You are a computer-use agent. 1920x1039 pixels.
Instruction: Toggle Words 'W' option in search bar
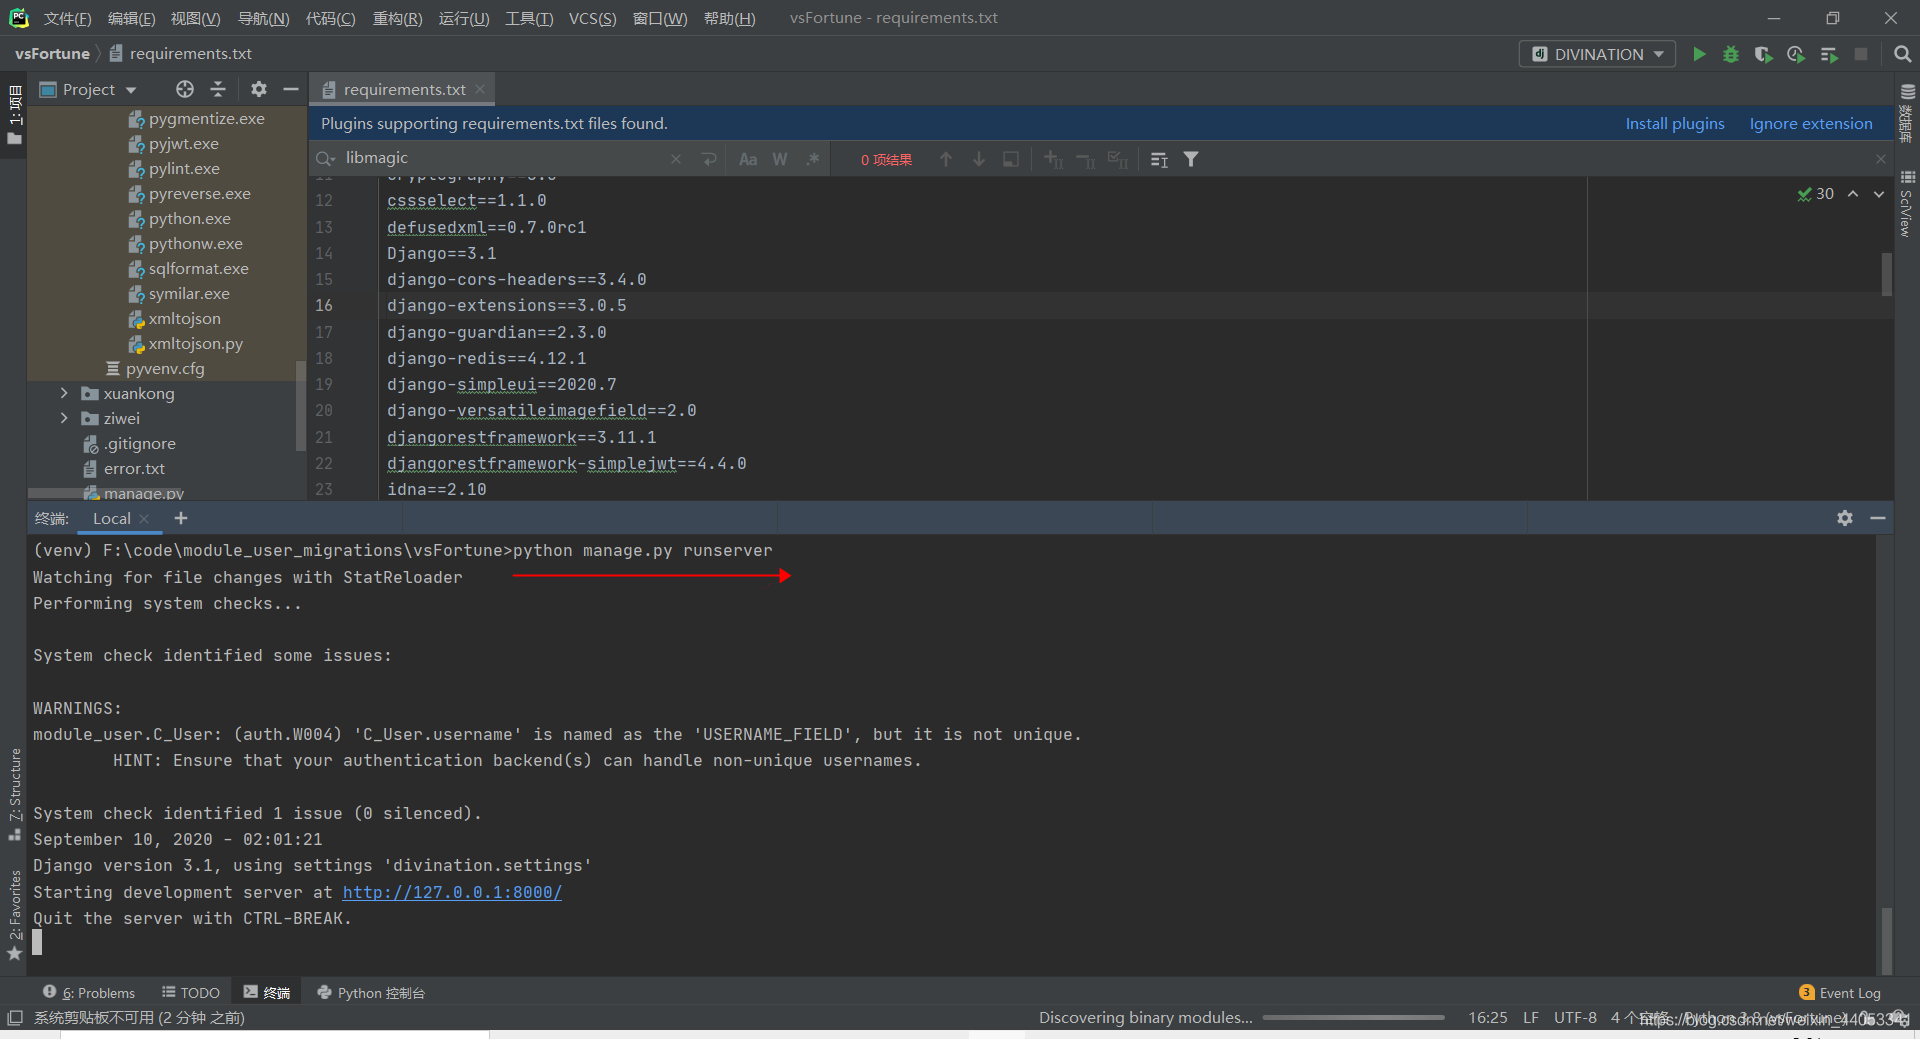click(780, 159)
